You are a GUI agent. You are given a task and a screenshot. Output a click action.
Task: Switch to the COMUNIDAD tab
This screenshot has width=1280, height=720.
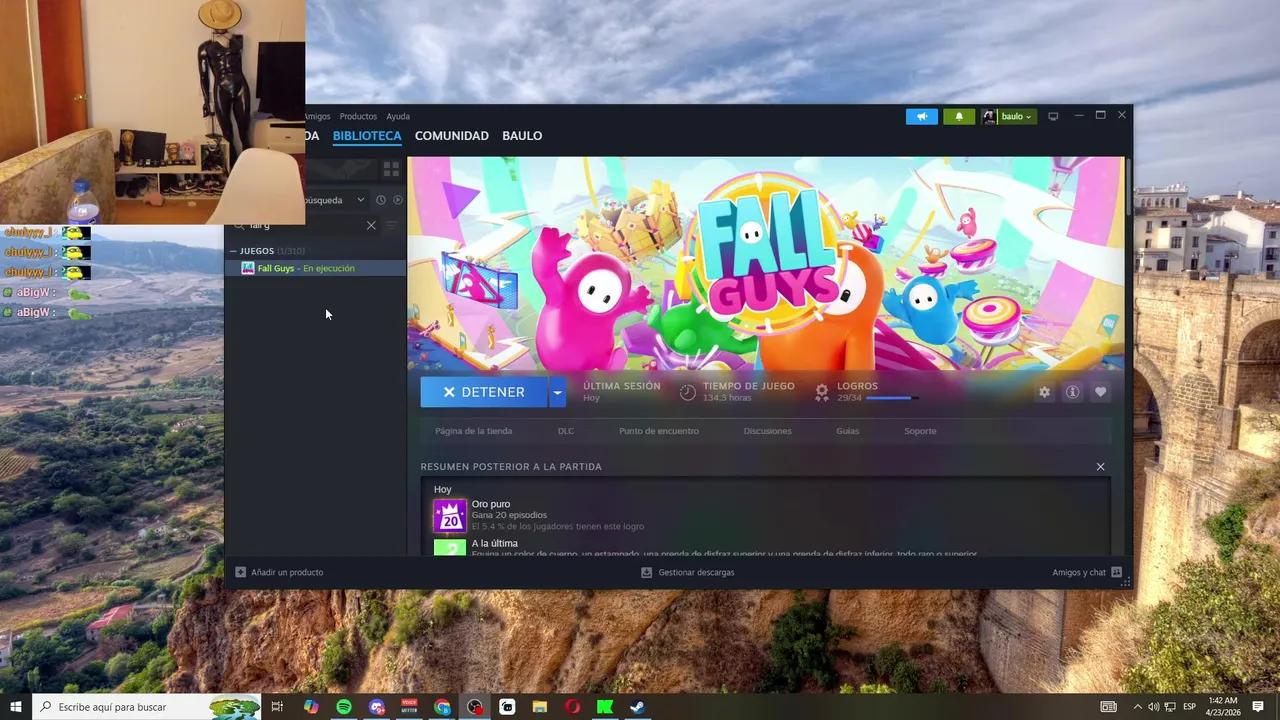(451, 136)
